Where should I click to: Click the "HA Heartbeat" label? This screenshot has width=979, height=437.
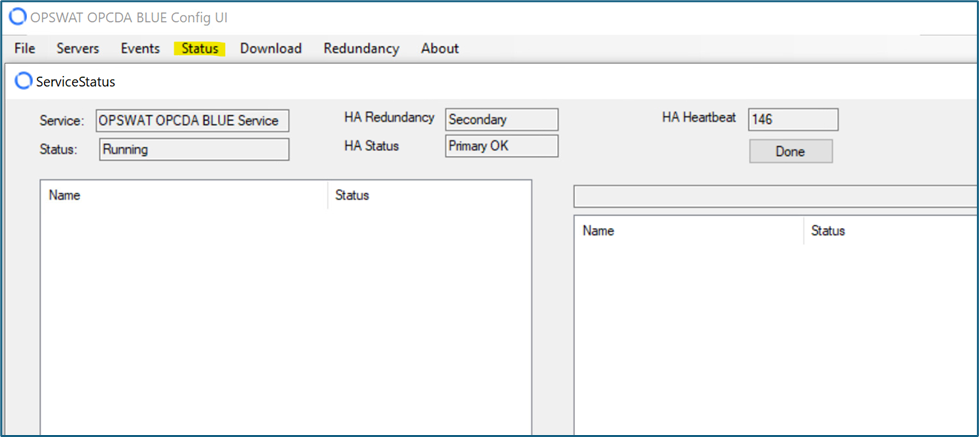point(699,117)
